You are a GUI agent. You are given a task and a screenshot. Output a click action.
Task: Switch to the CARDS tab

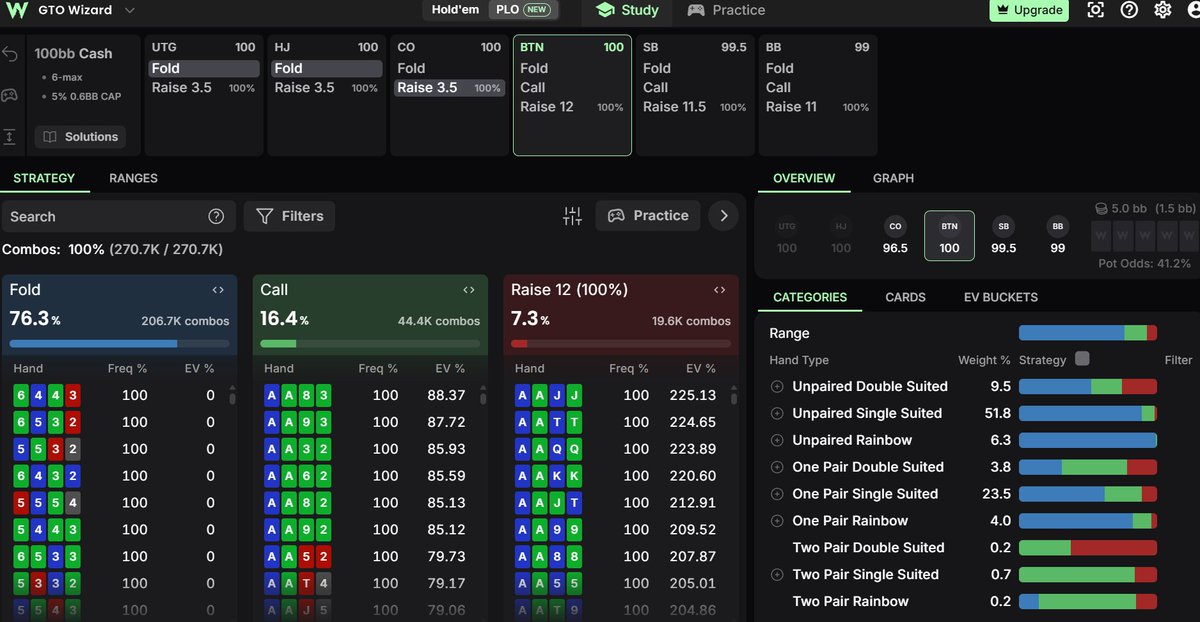905,297
